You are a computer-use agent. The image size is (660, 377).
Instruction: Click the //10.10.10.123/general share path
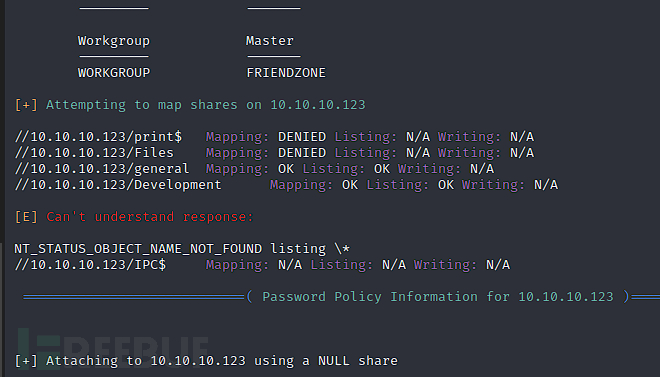pyautogui.click(x=102, y=169)
